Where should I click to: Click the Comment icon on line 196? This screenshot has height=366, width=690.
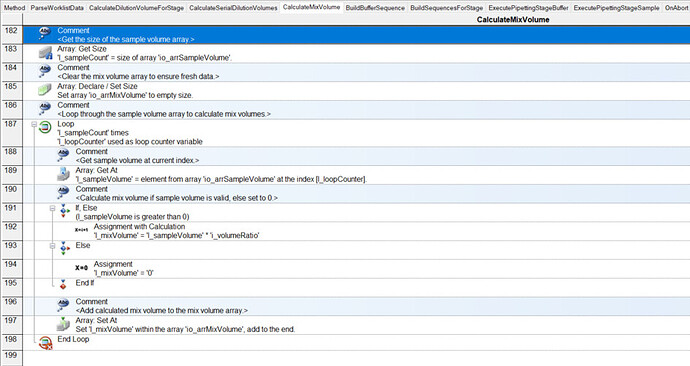[x=63, y=304]
